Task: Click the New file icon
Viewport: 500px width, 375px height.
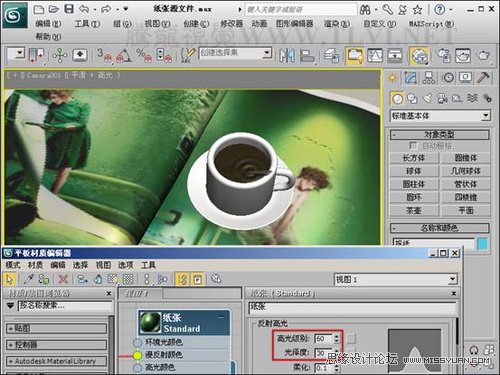Action: point(39,9)
